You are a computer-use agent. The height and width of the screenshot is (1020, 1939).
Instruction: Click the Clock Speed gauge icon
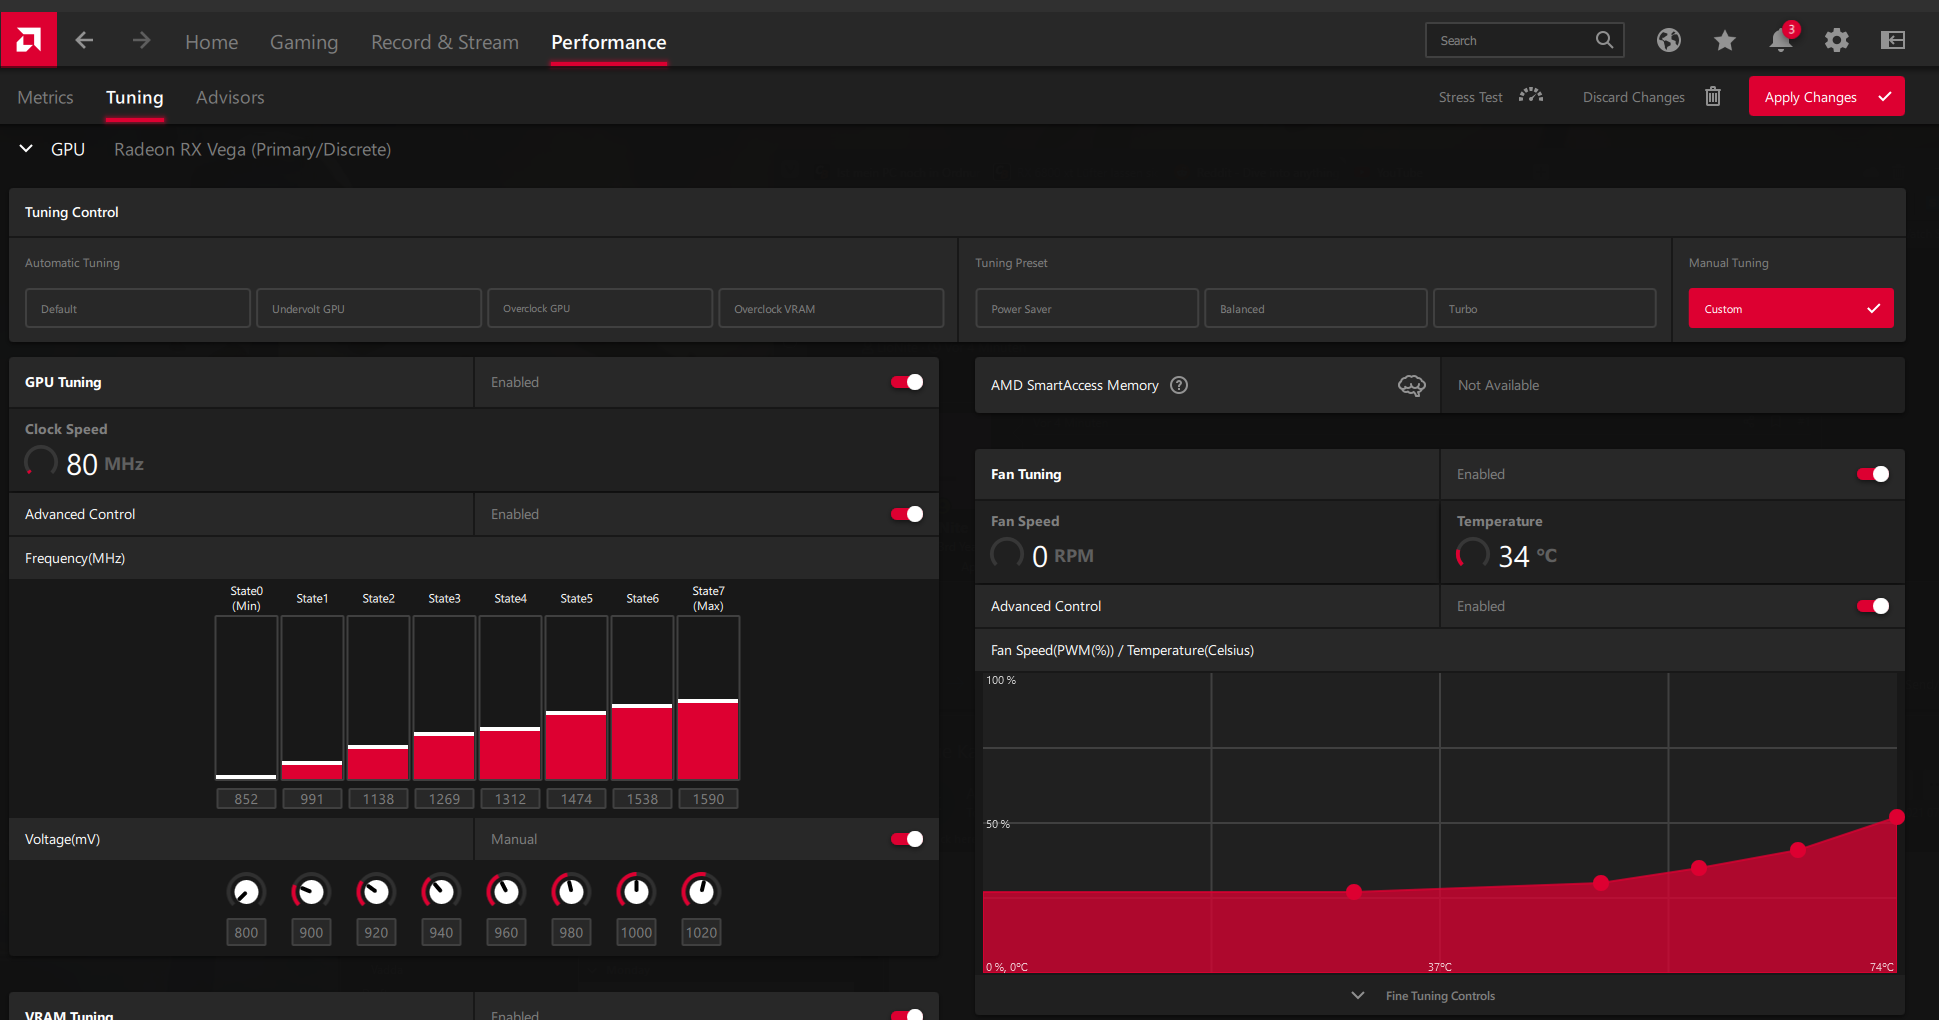click(x=41, y=462)
